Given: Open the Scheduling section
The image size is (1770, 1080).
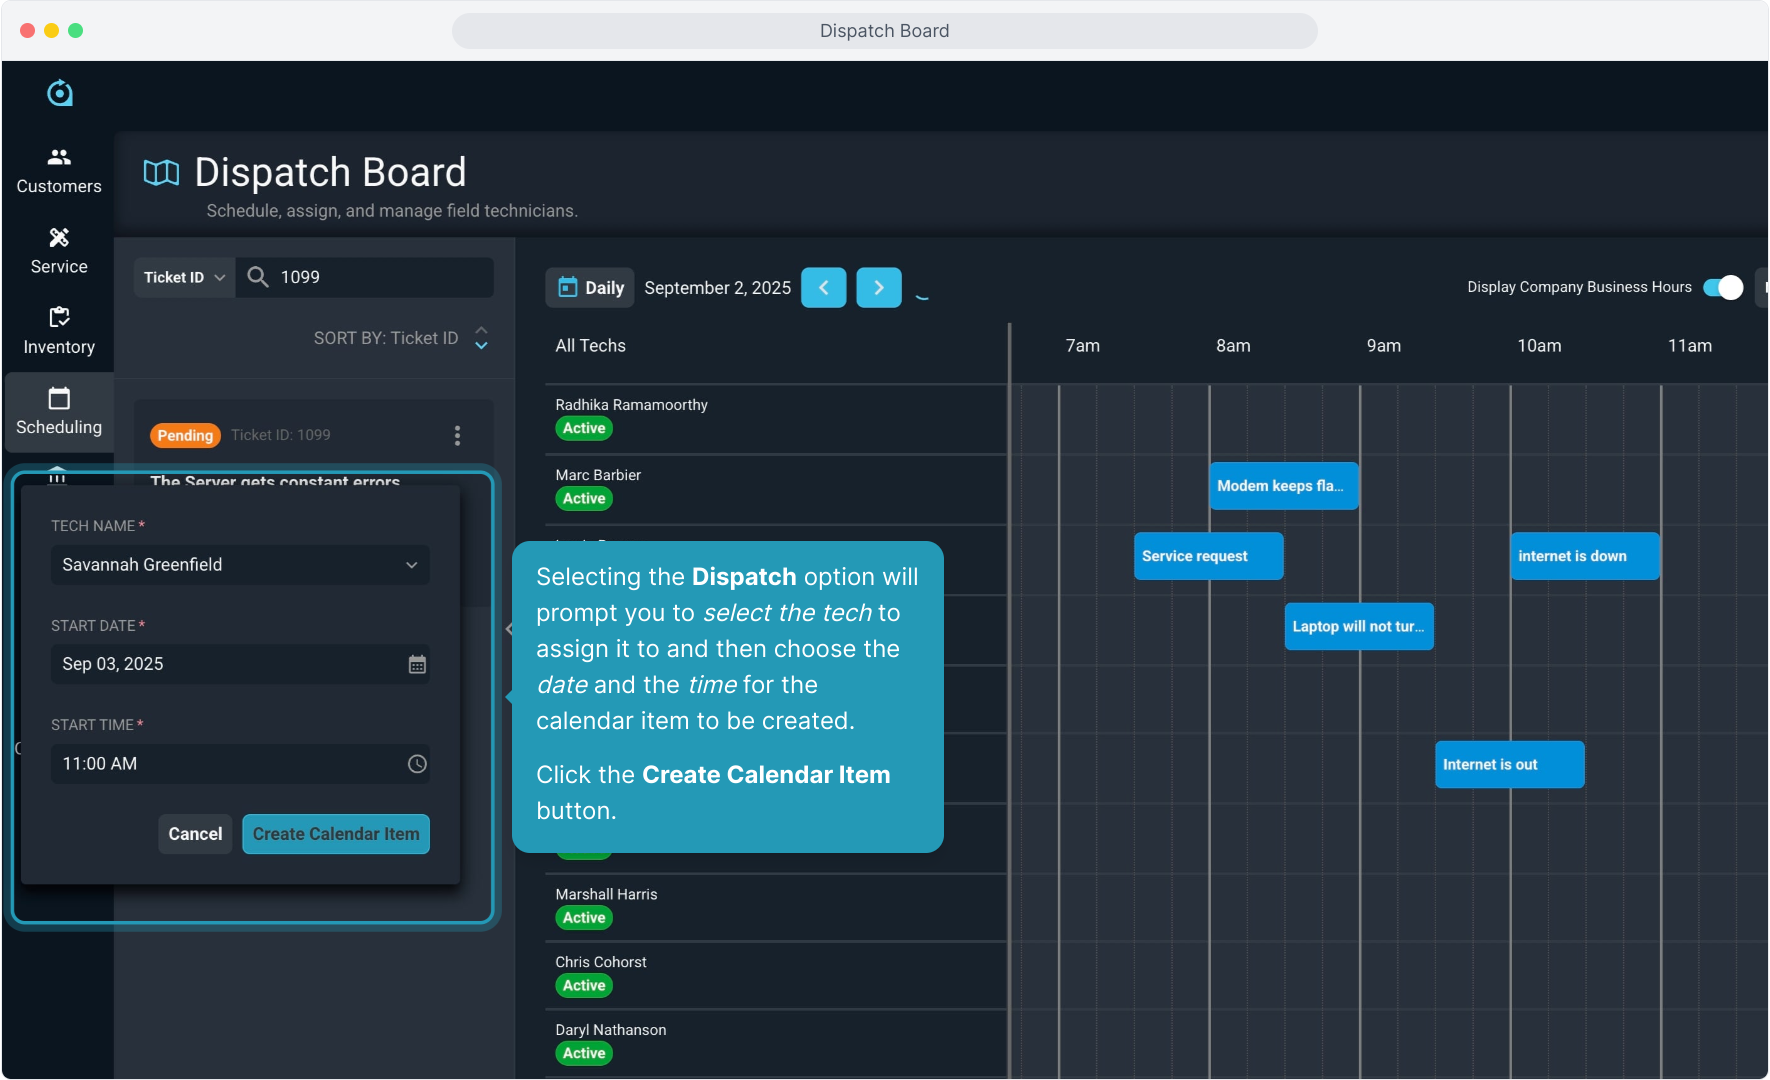Looking at the screenshot, I should tap(59, 412).
